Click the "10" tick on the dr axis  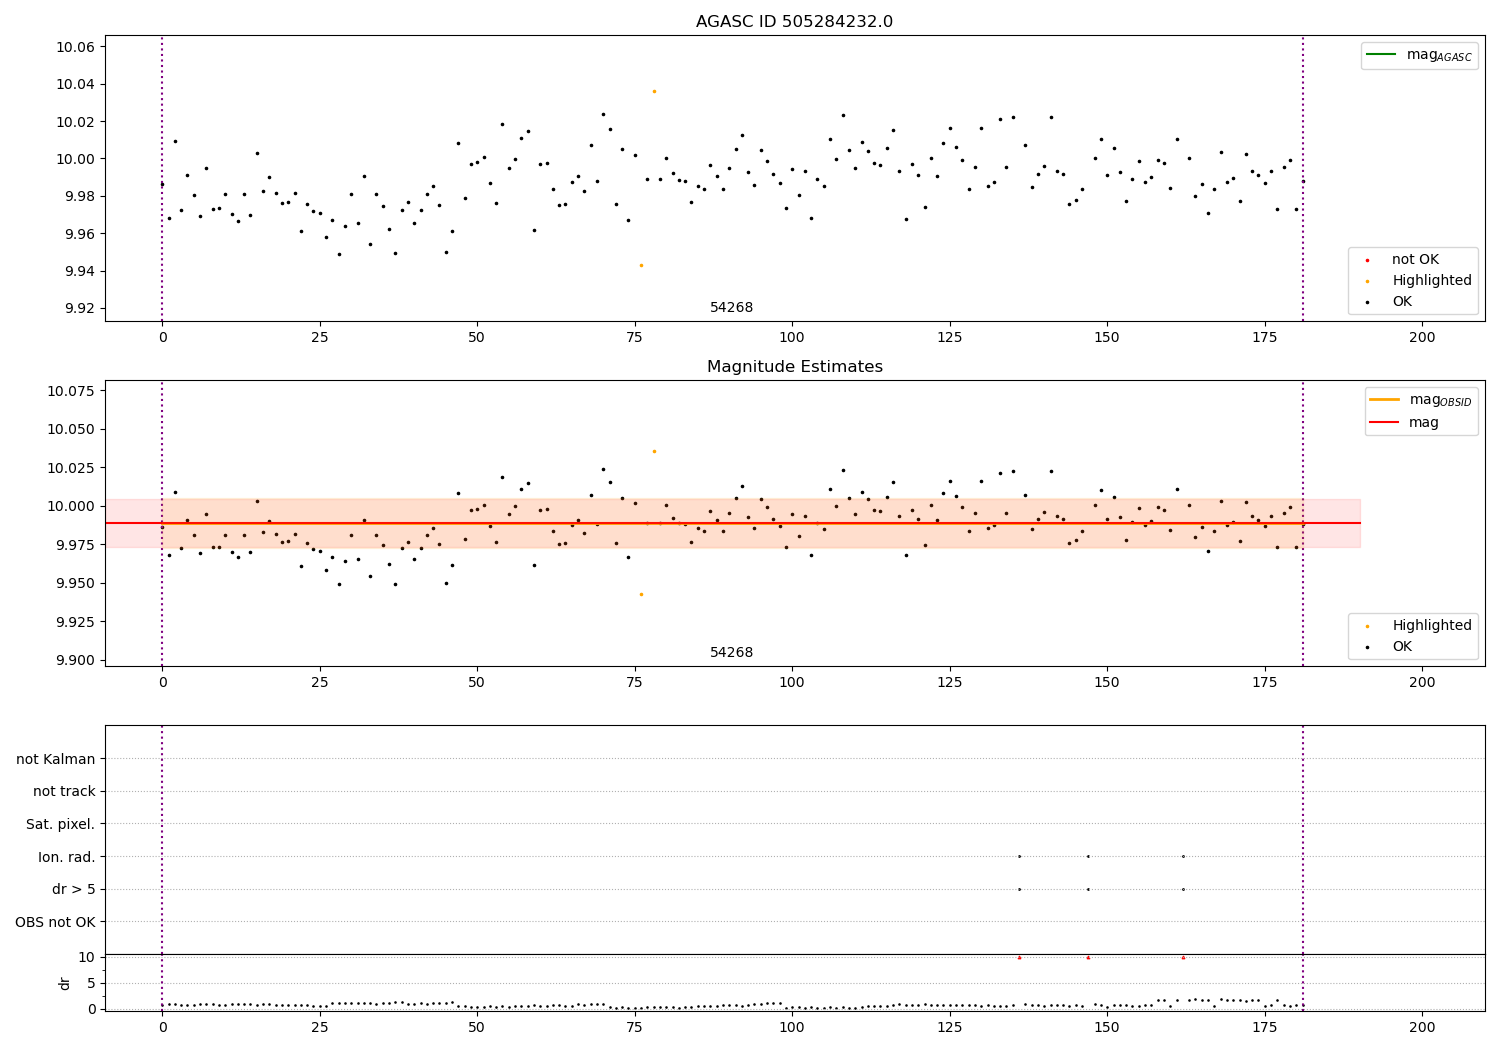[x=87, y=957]
